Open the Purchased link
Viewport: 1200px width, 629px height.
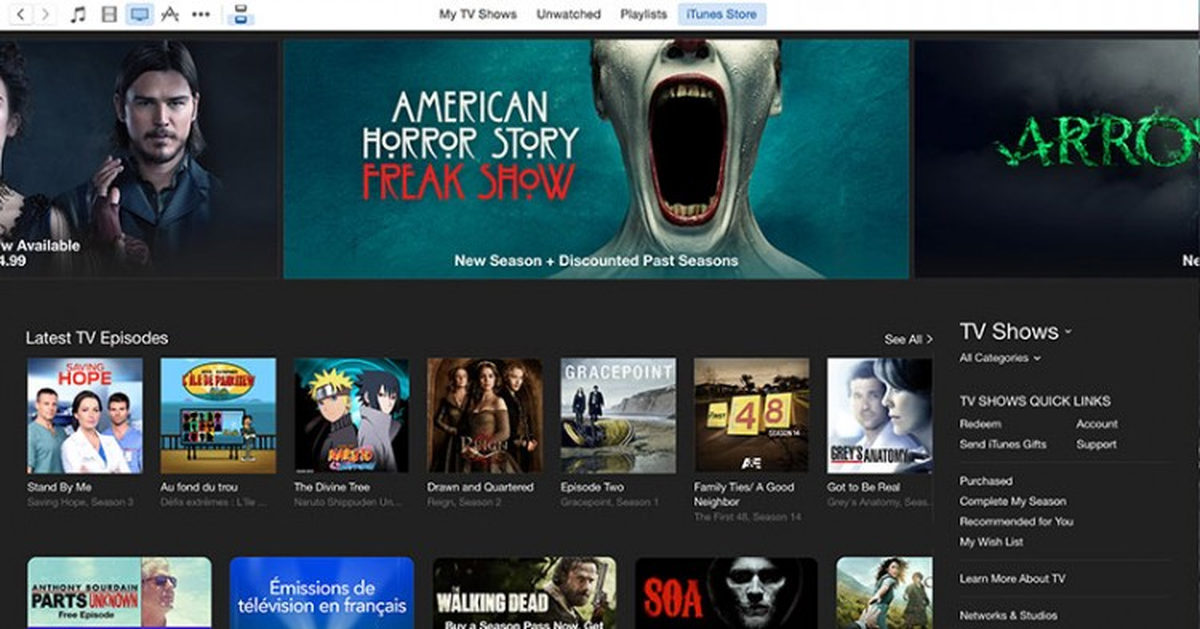986,481
